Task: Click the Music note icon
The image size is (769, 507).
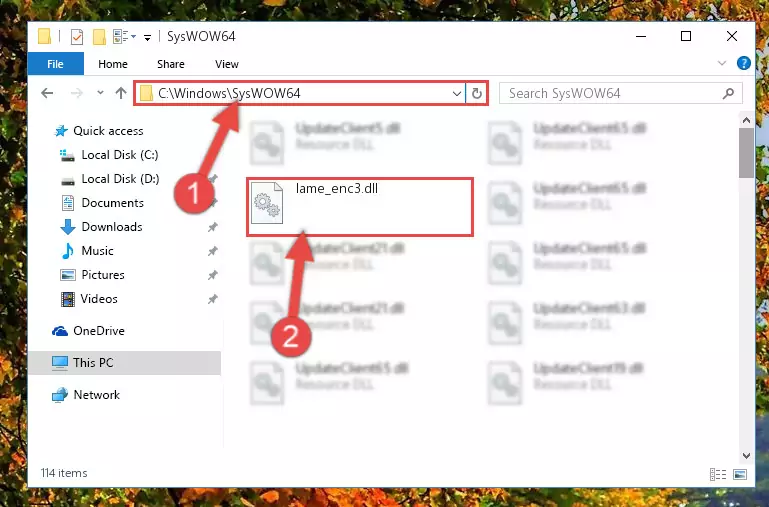Action: point(68,251)
